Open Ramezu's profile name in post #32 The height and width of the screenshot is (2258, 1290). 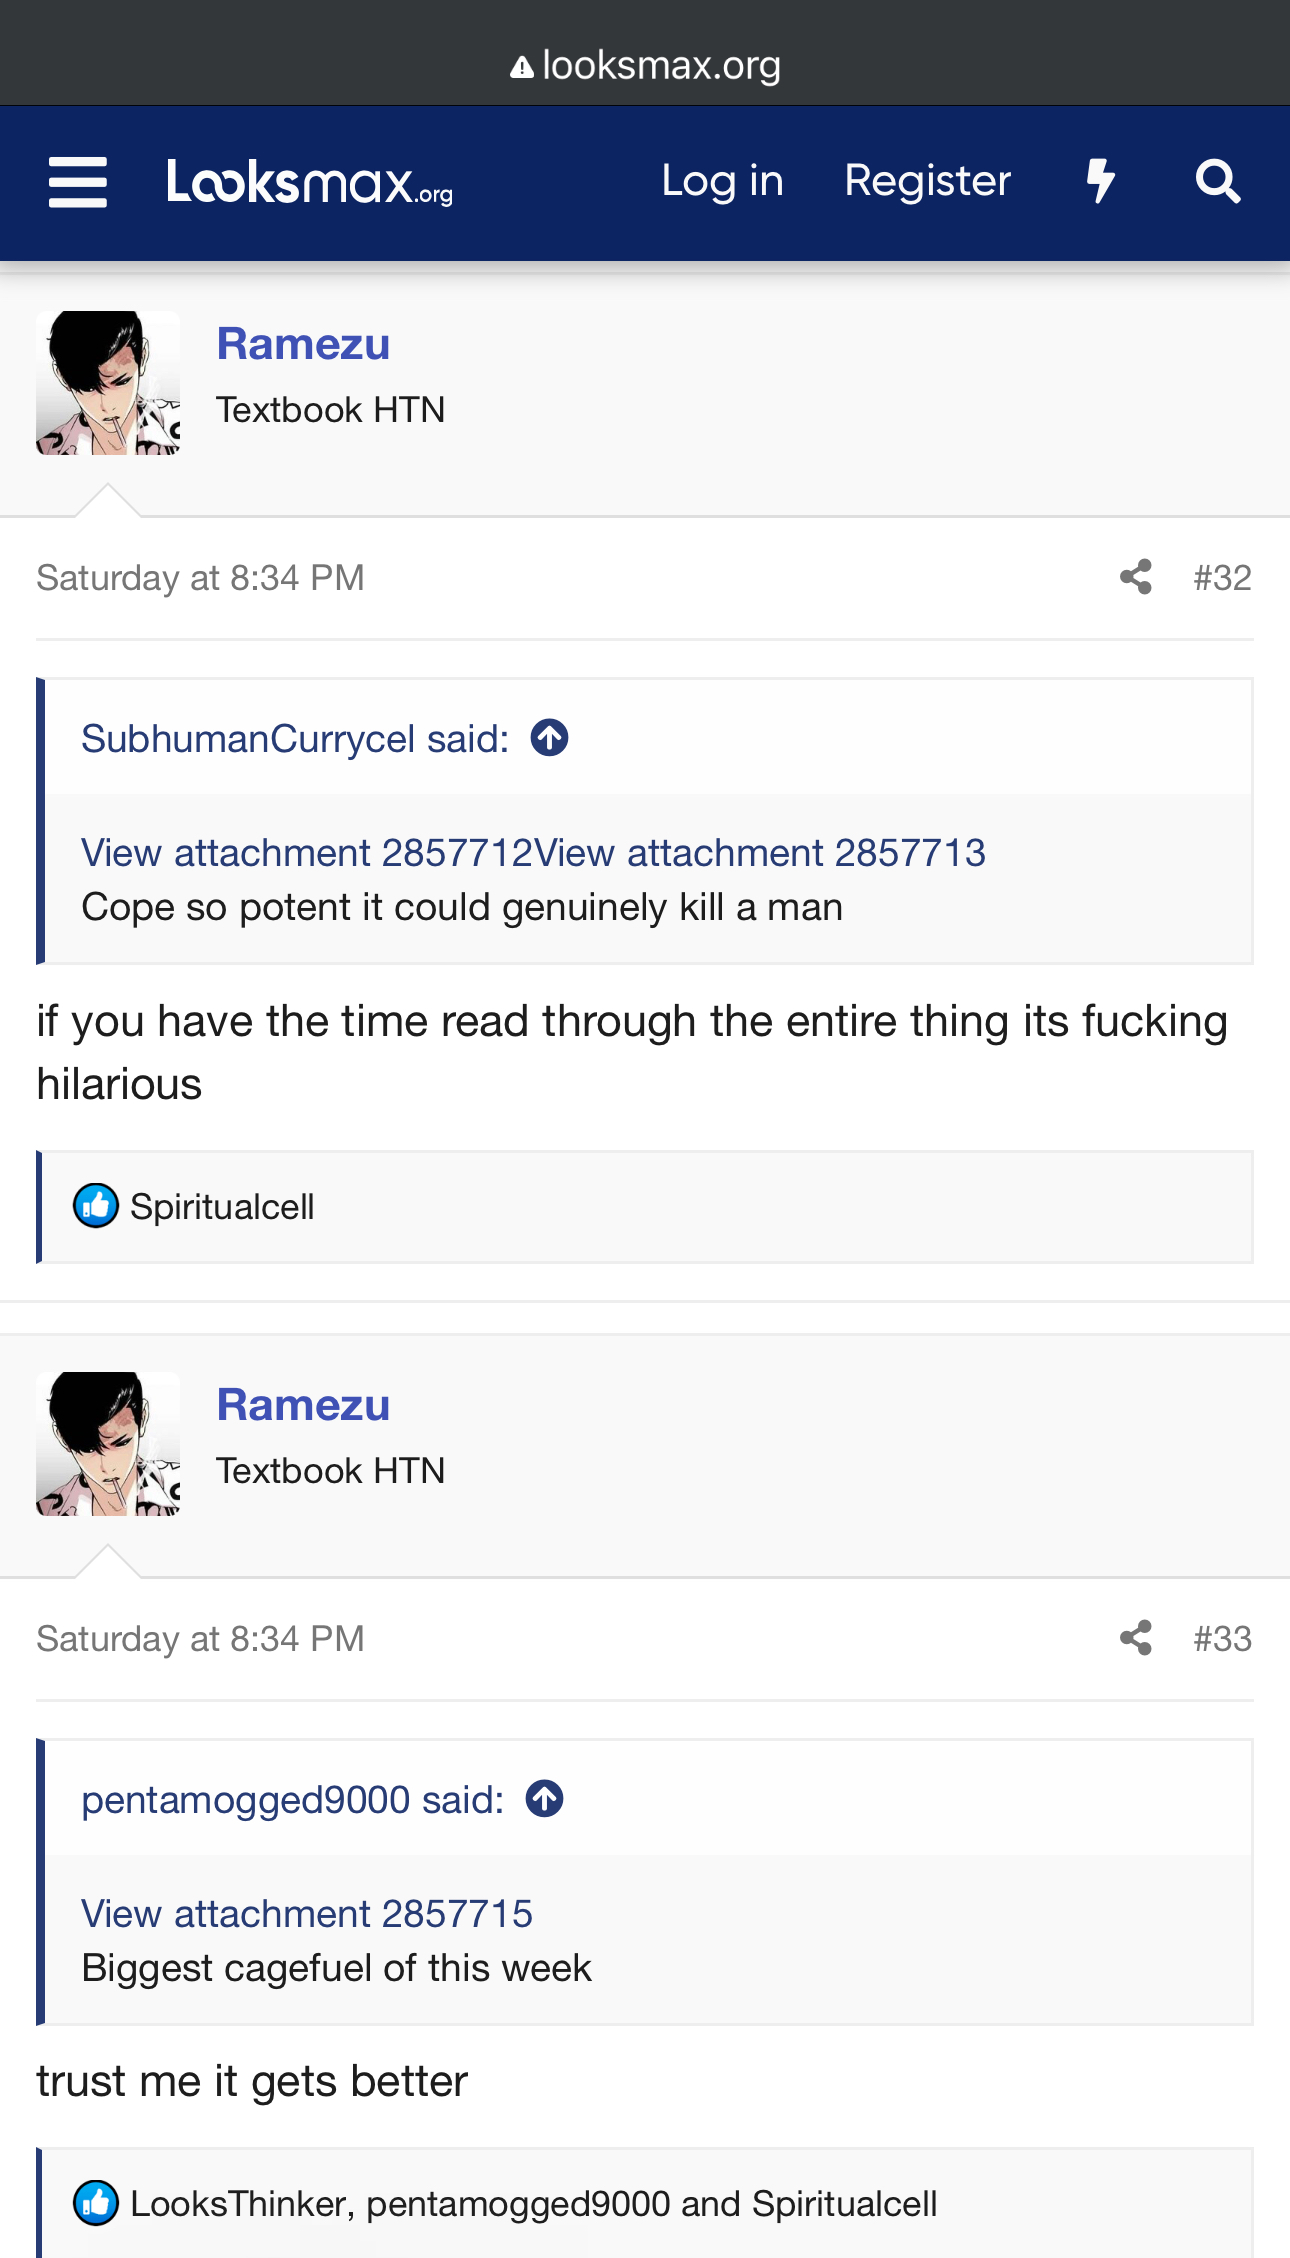(x=303, y=344)
